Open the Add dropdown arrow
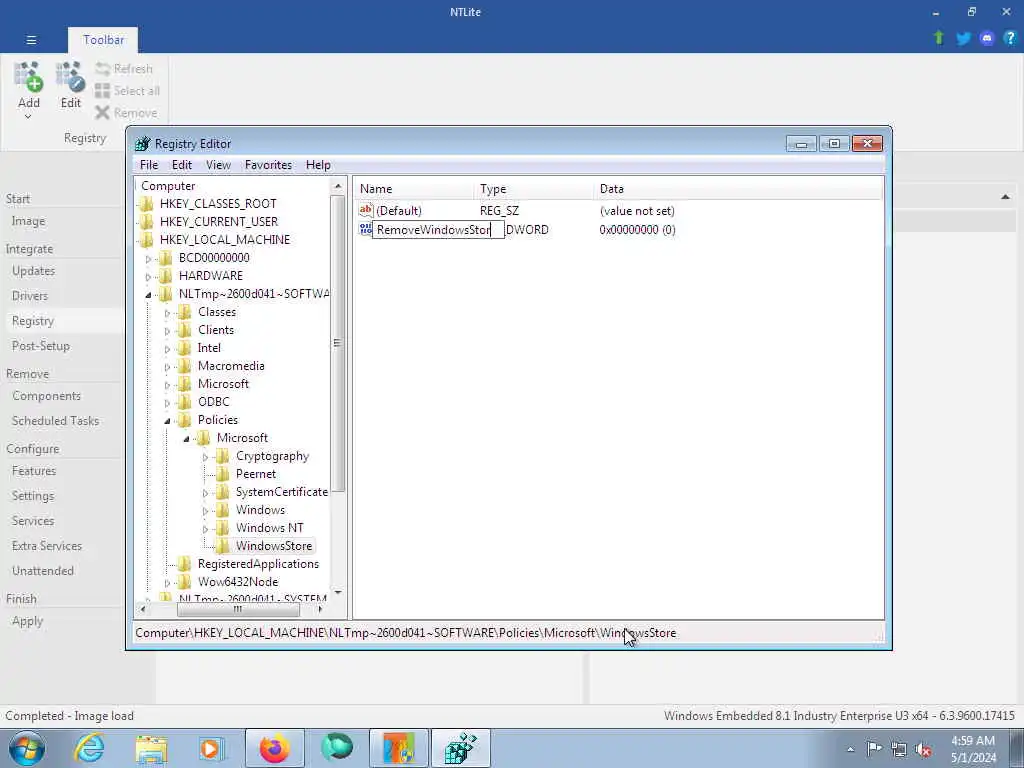The width and height of the screenshot is (1024, 768). (x=28, y=117)
